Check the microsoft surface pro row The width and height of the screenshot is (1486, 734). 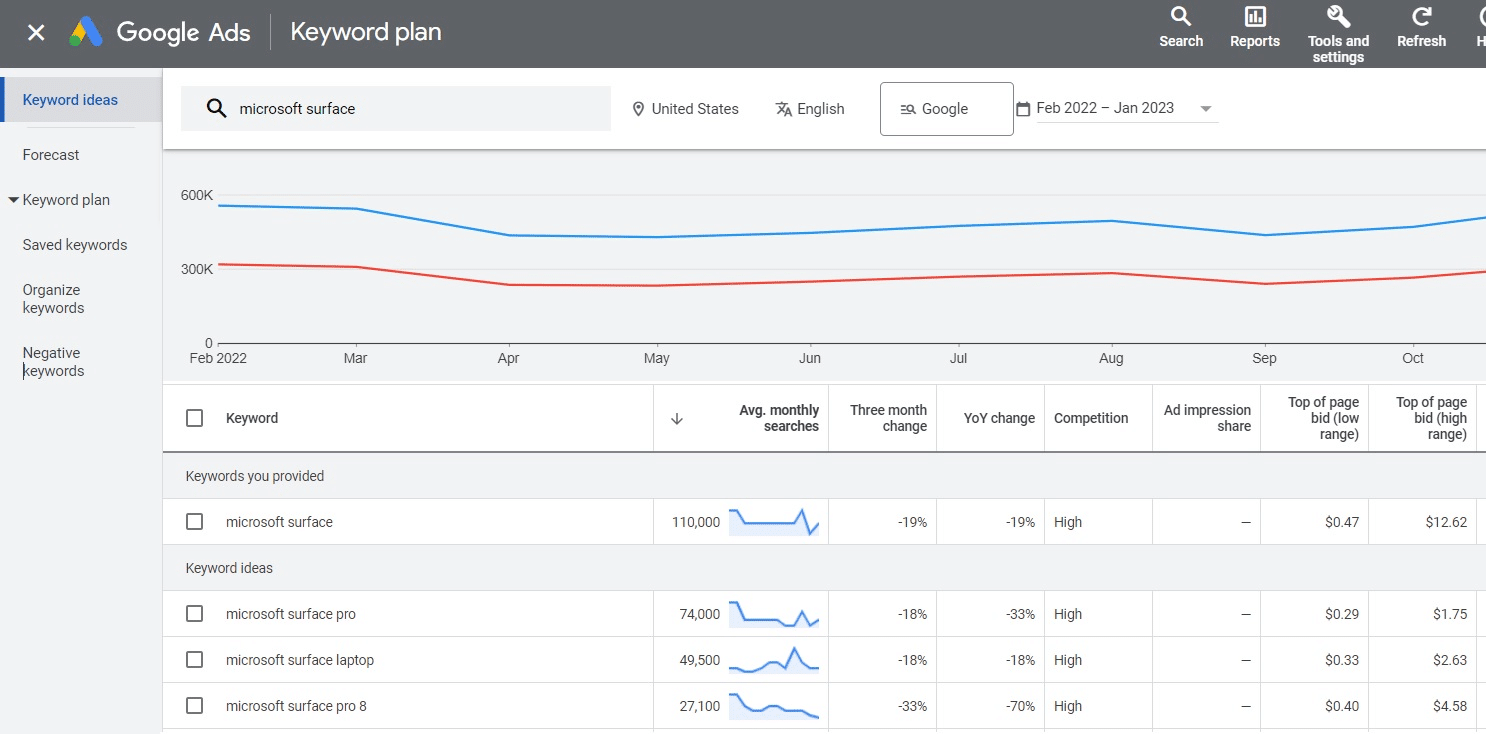pyautogui.click(x=194, y=613)
